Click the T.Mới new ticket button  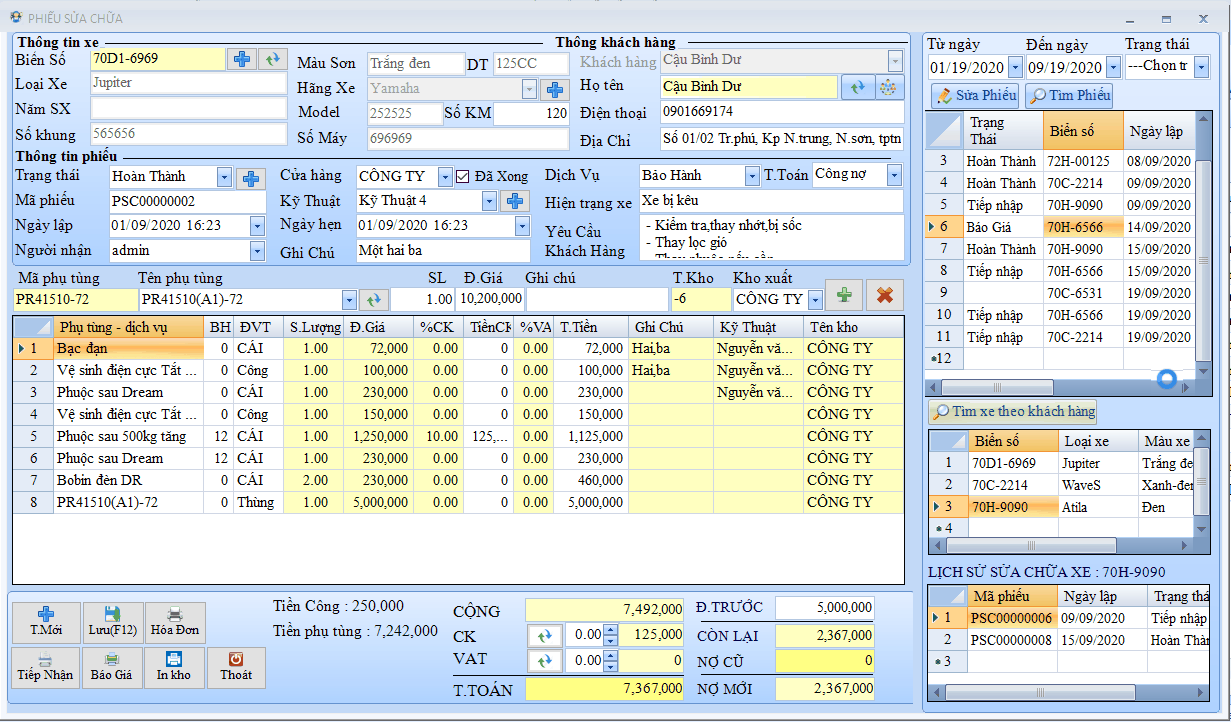coord(46,622)
